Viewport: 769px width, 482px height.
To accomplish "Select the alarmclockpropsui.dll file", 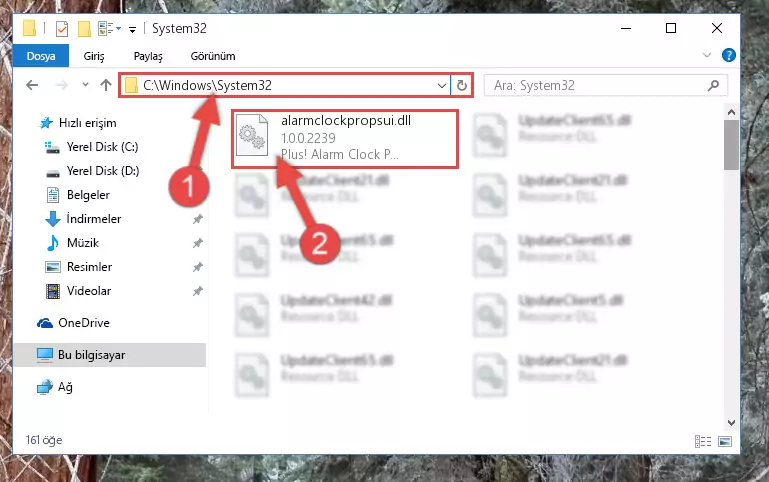I will (x=345, y=139).
